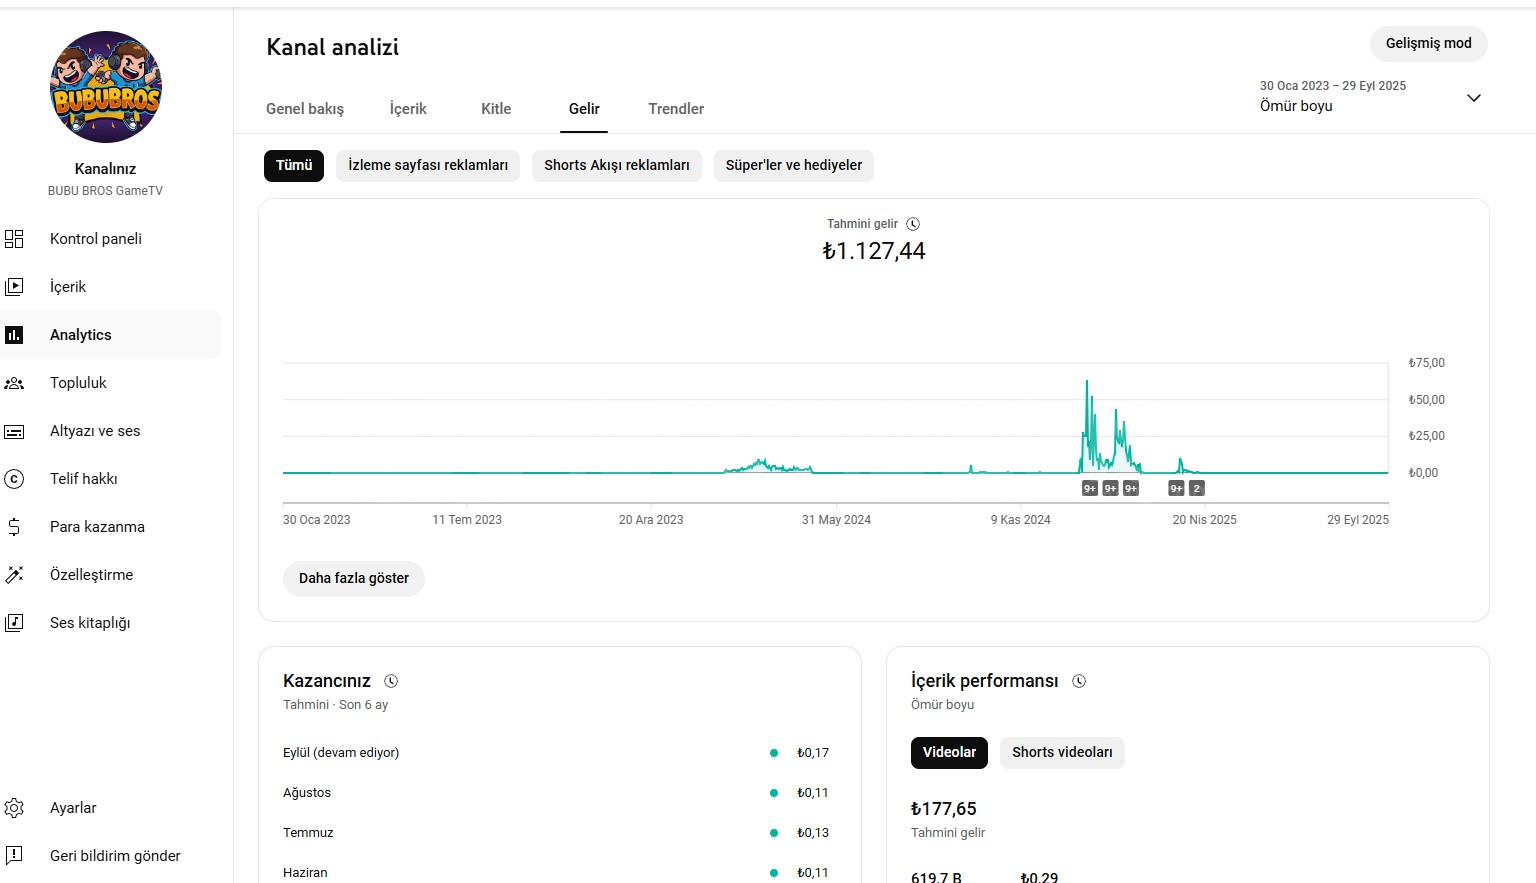1536x883 pixels.
Task: Click Geri bildirim gönder link
Action: (115, 856)
